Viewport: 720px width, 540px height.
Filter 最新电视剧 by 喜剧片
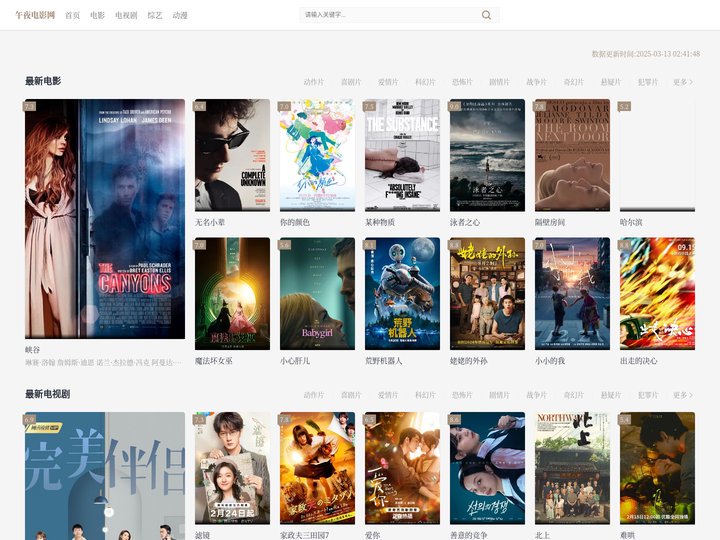[351, 395]
